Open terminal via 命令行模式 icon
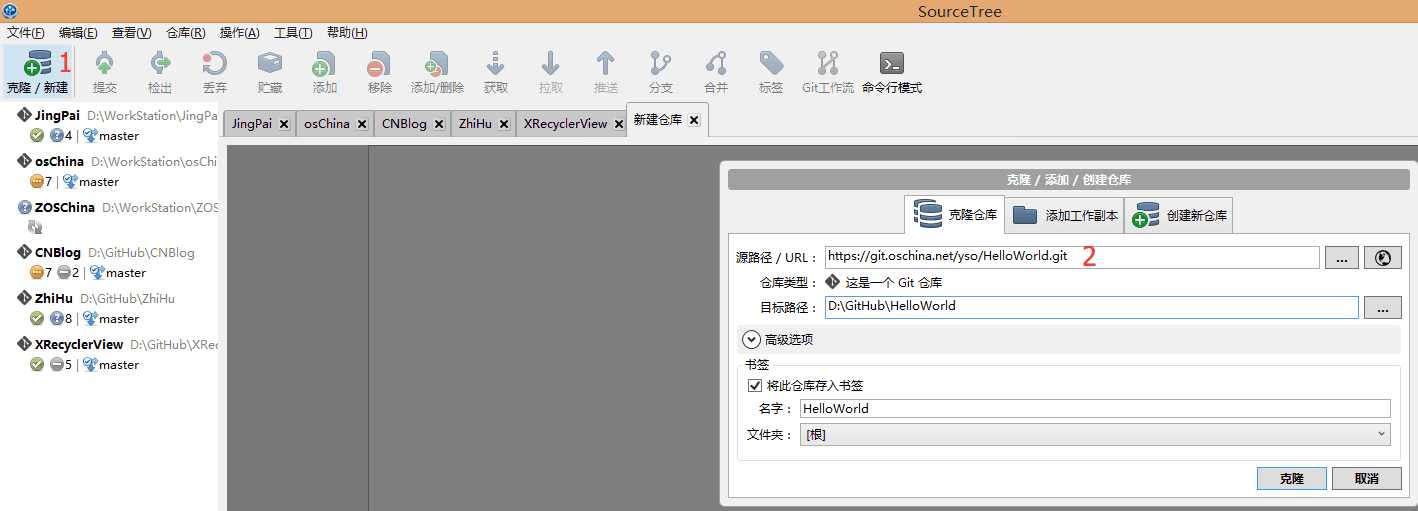Viewport: 1418px width, 511px height. click(x=891, y=64)
